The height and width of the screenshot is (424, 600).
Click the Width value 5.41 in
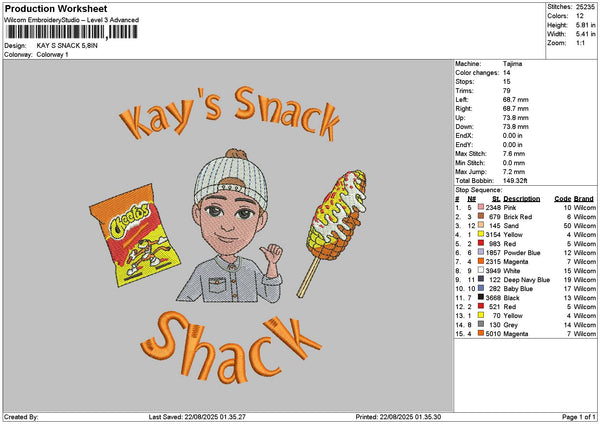pos(586,34)
